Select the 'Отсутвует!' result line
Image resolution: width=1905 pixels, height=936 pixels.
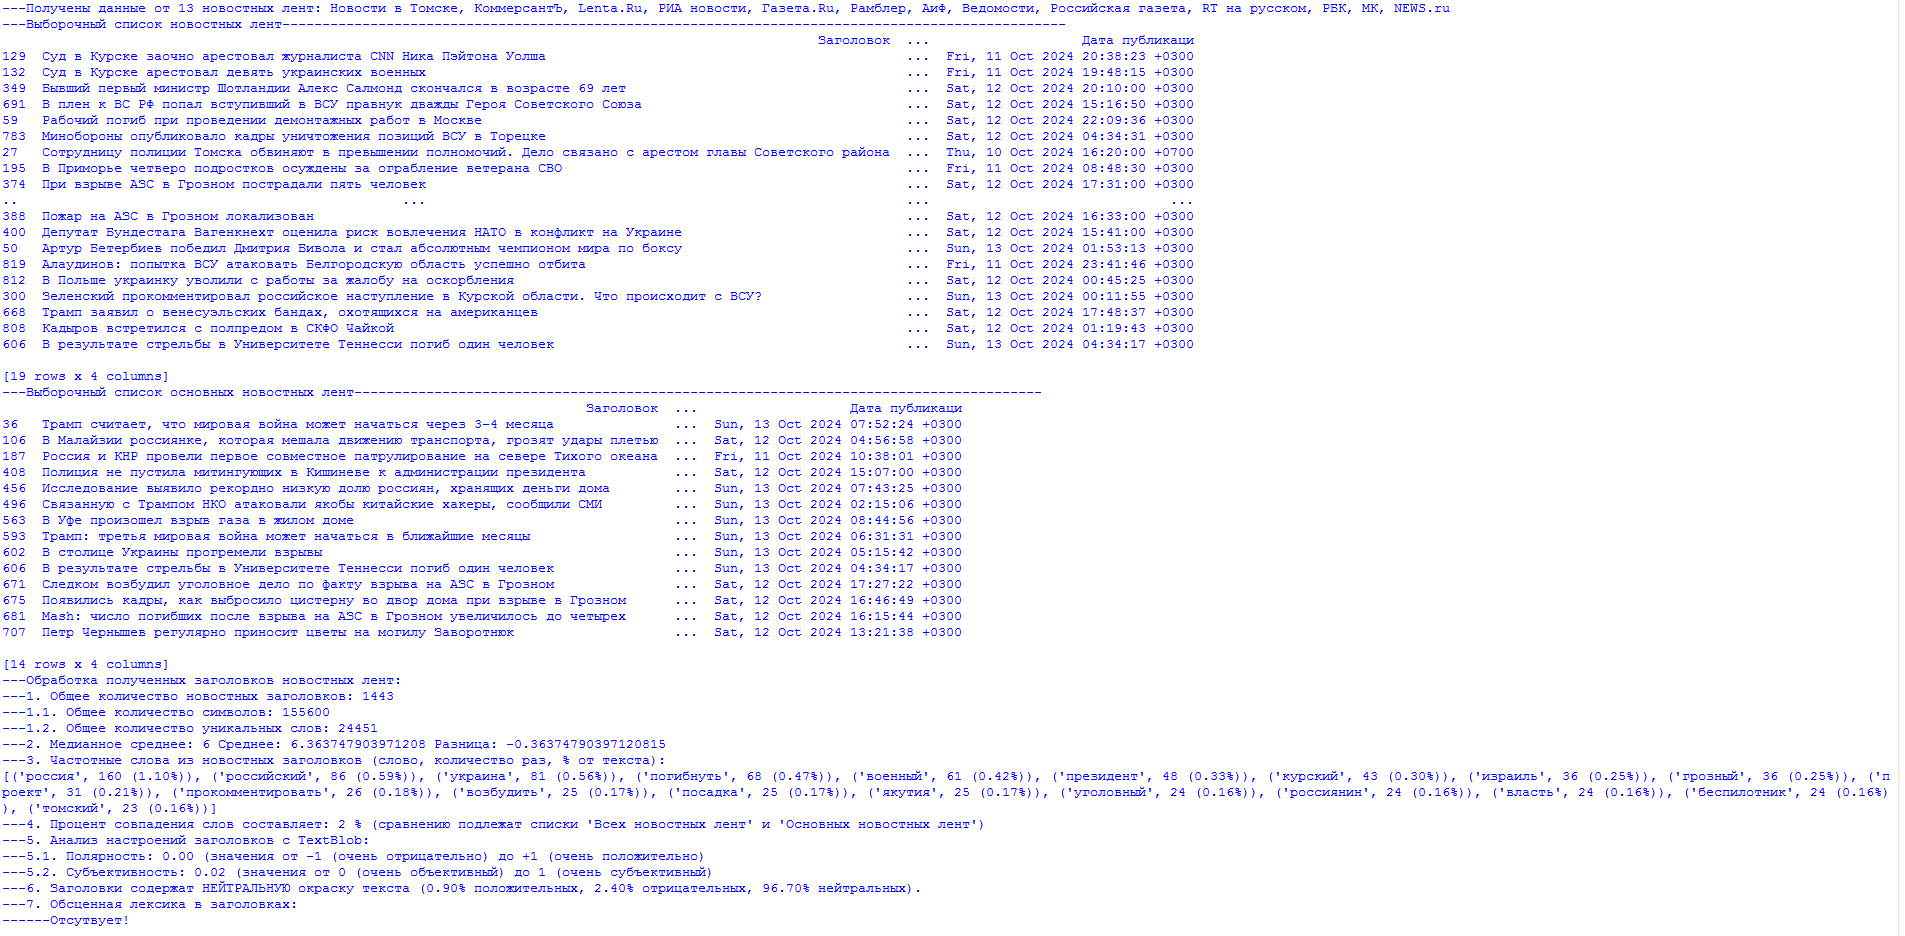[x=66, y=920]
